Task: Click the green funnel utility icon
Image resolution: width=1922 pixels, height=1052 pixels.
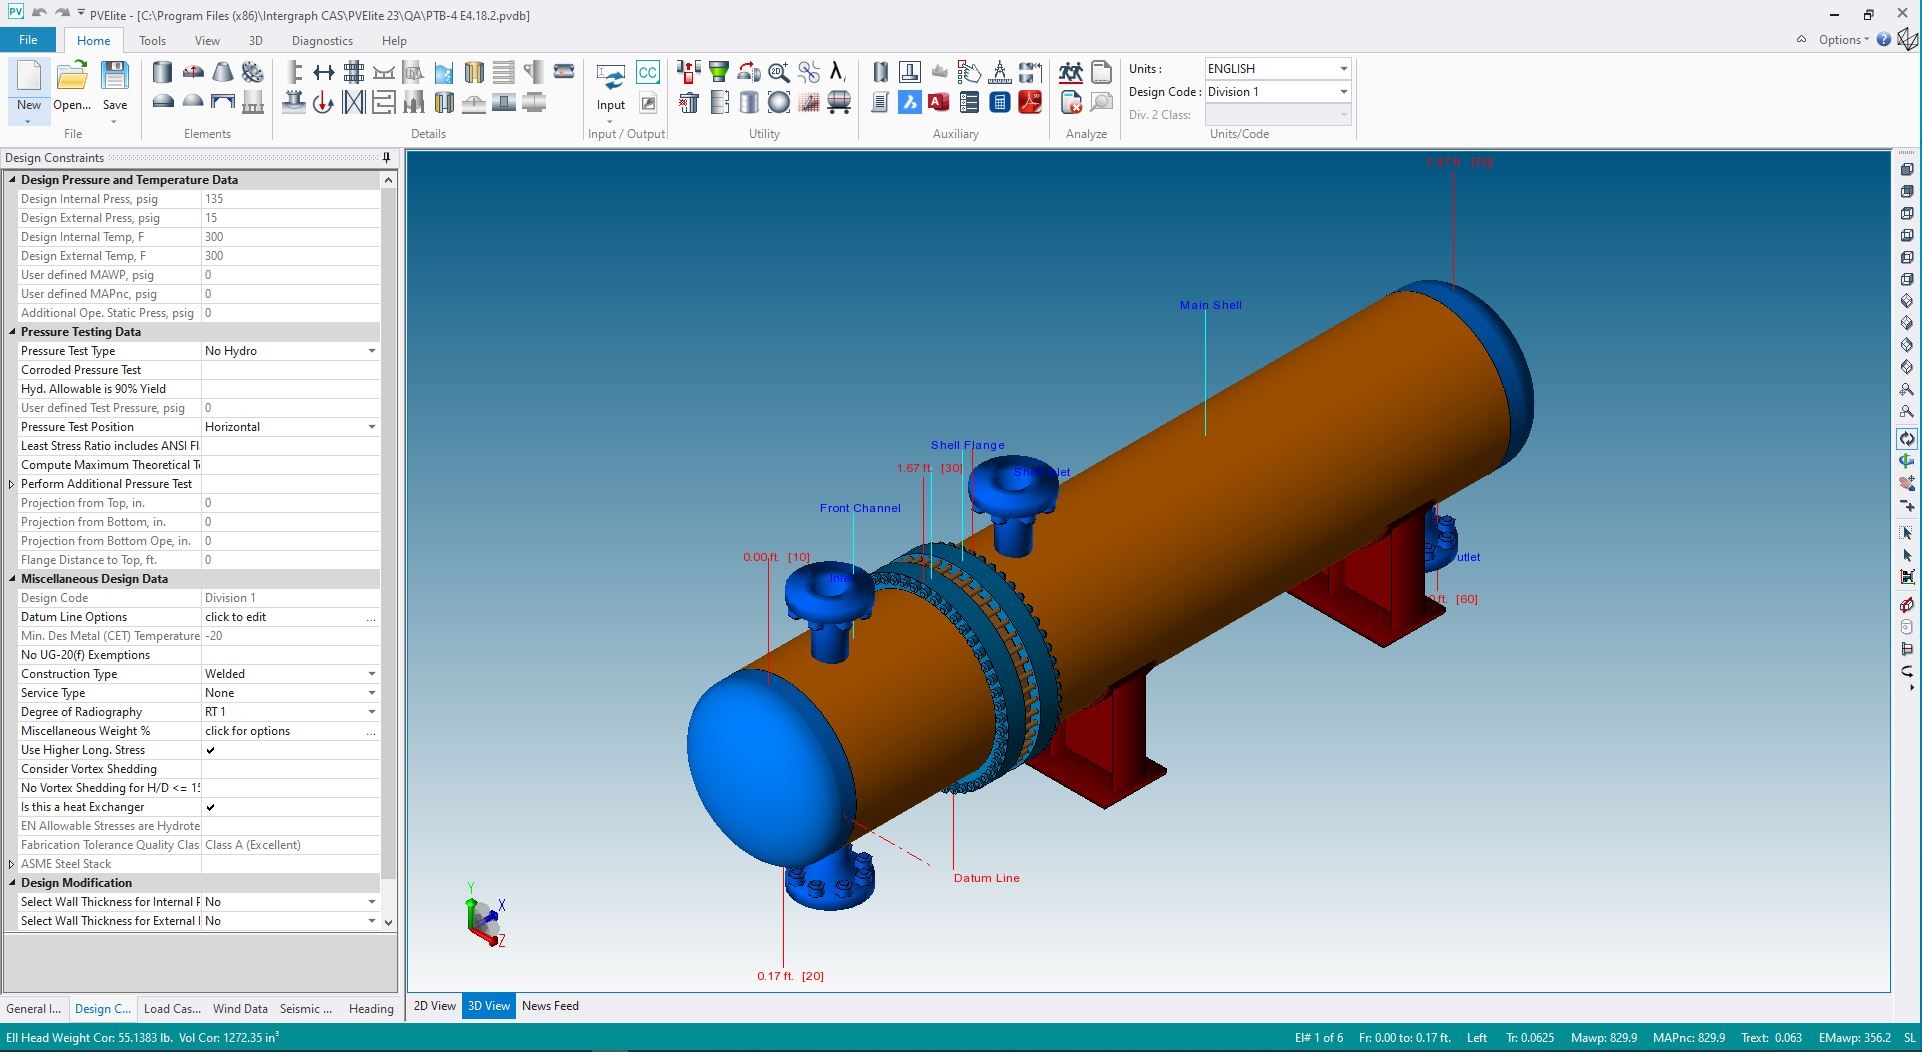Action: point(718,72)
